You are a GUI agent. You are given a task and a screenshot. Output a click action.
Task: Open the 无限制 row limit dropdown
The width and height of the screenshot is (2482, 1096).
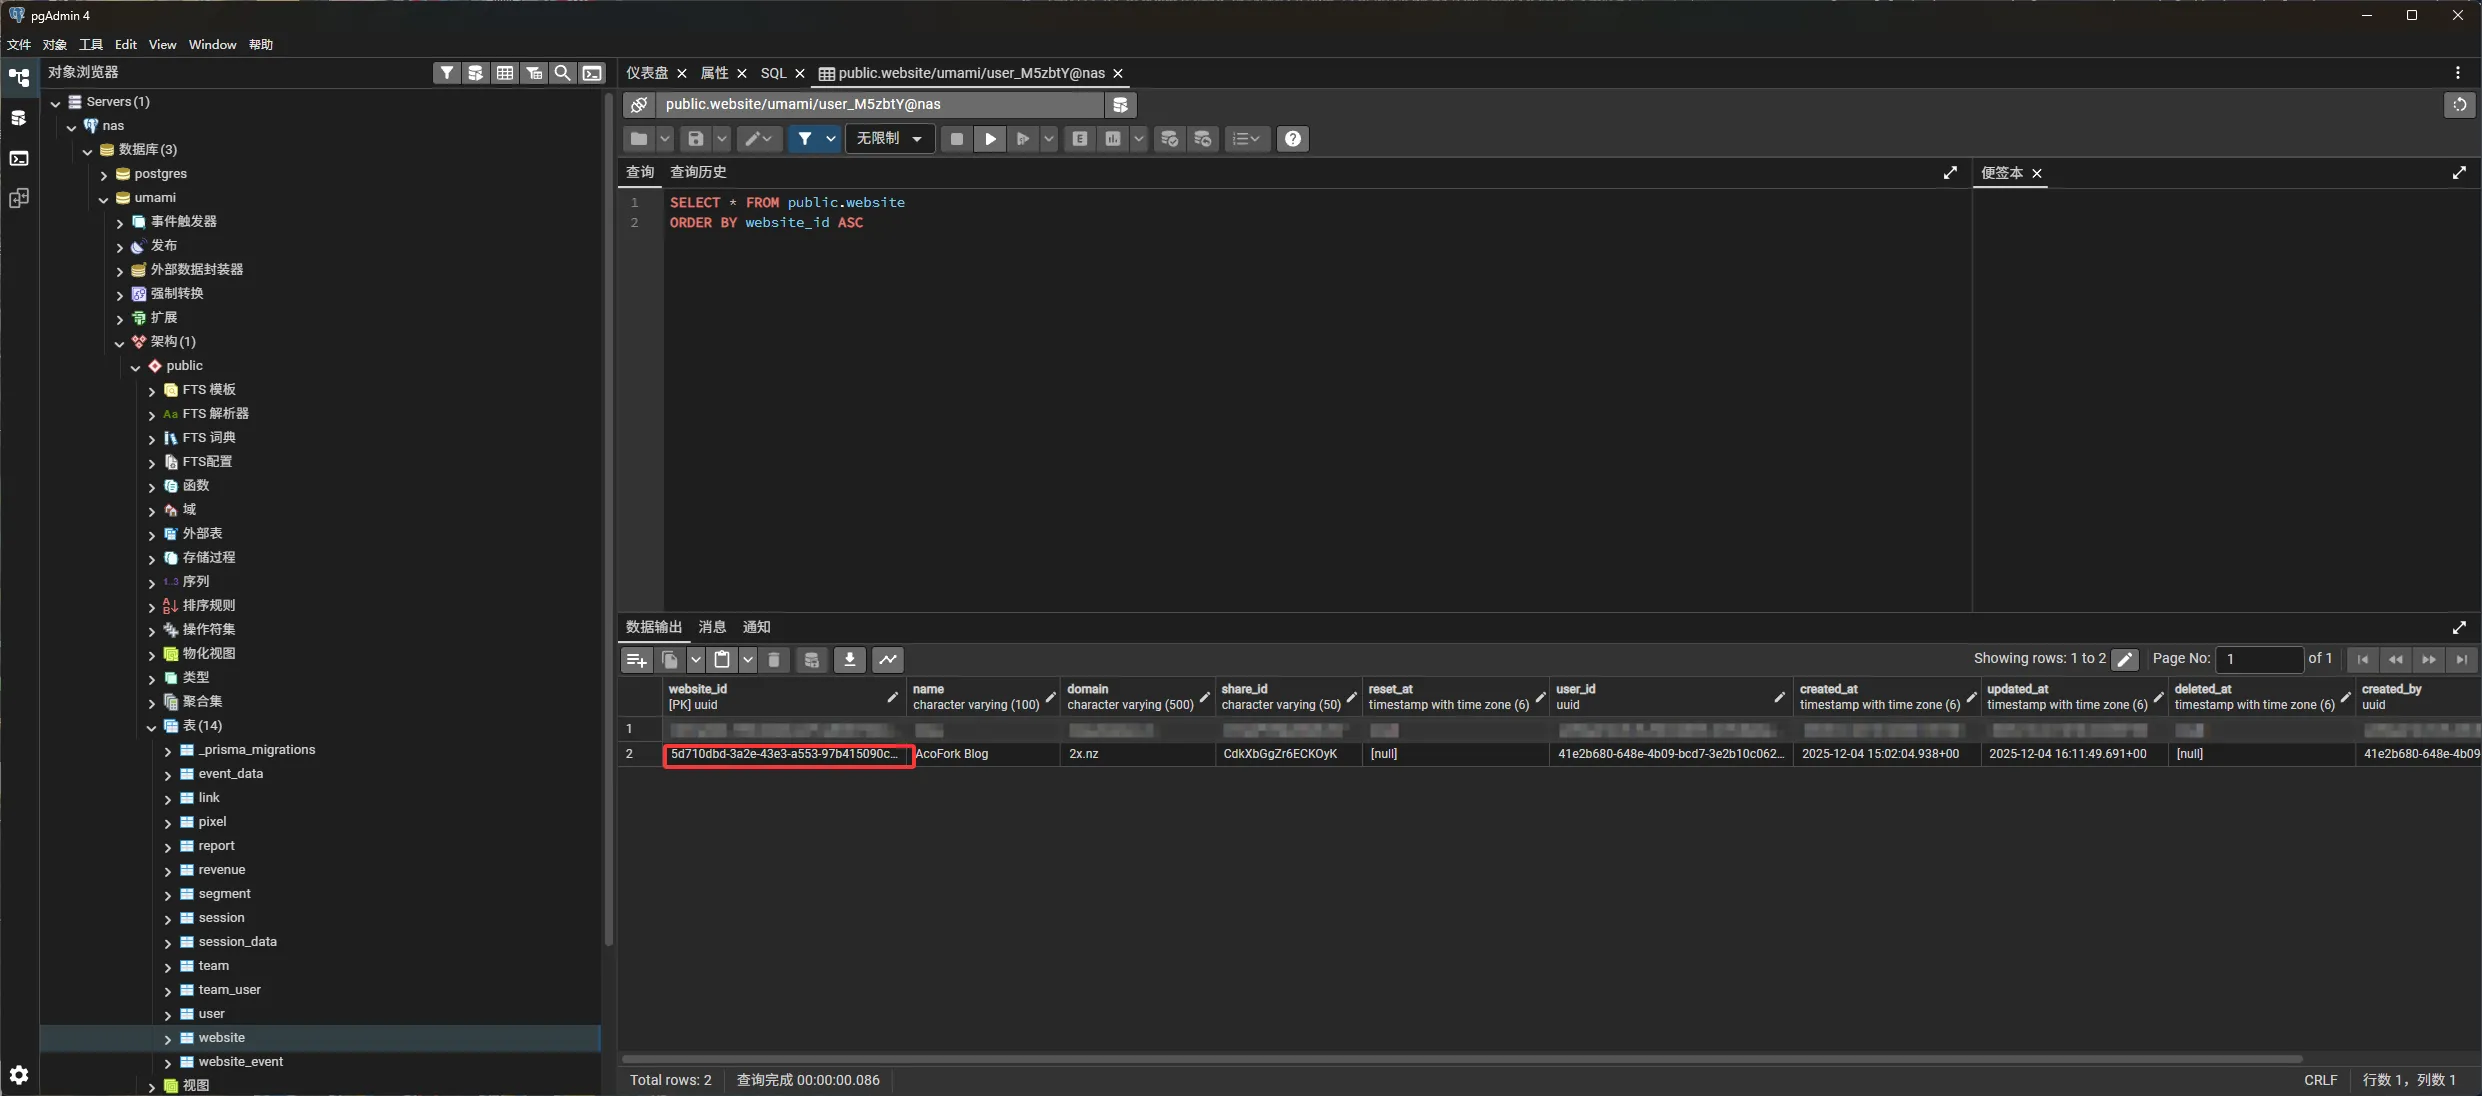[889, 139]
